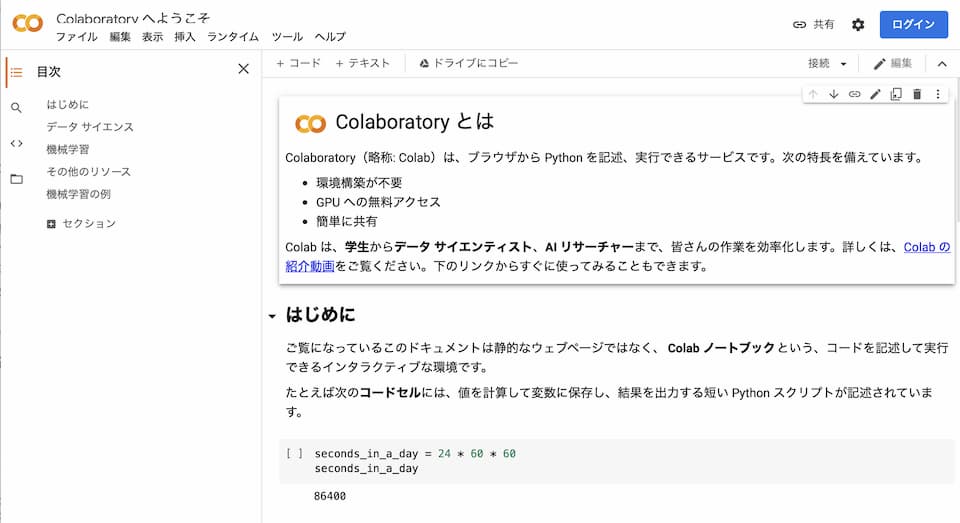Open the code snippets panel icon
The height and width of the screenshot is (523, 960).
click(16, 143)
